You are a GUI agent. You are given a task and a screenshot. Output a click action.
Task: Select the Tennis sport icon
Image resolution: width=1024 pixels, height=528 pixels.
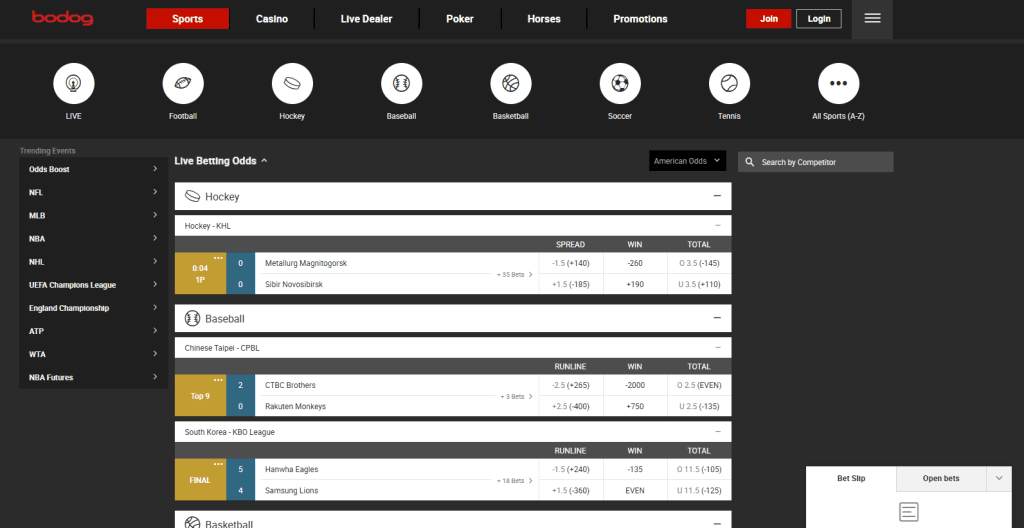(729, 84)
